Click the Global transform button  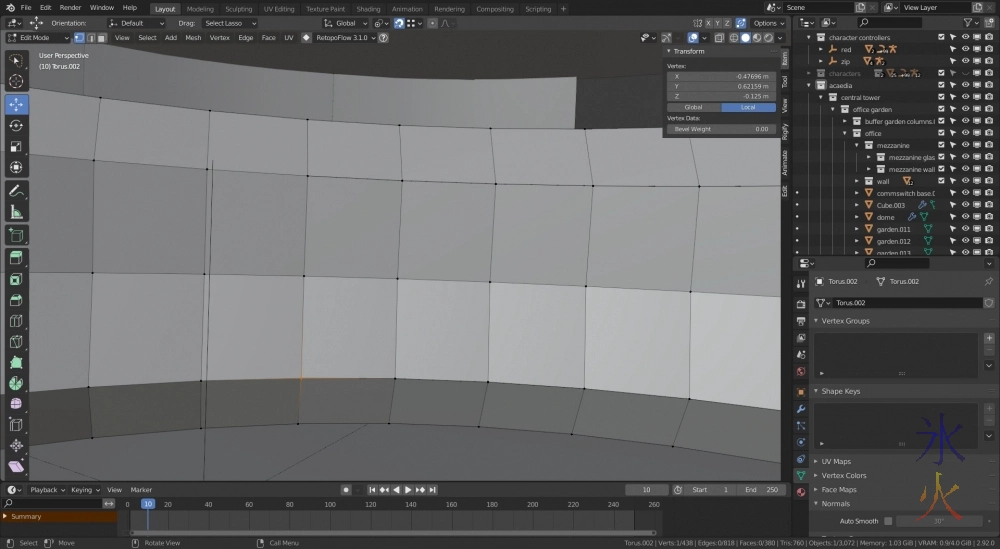click(x=693, y=107)
